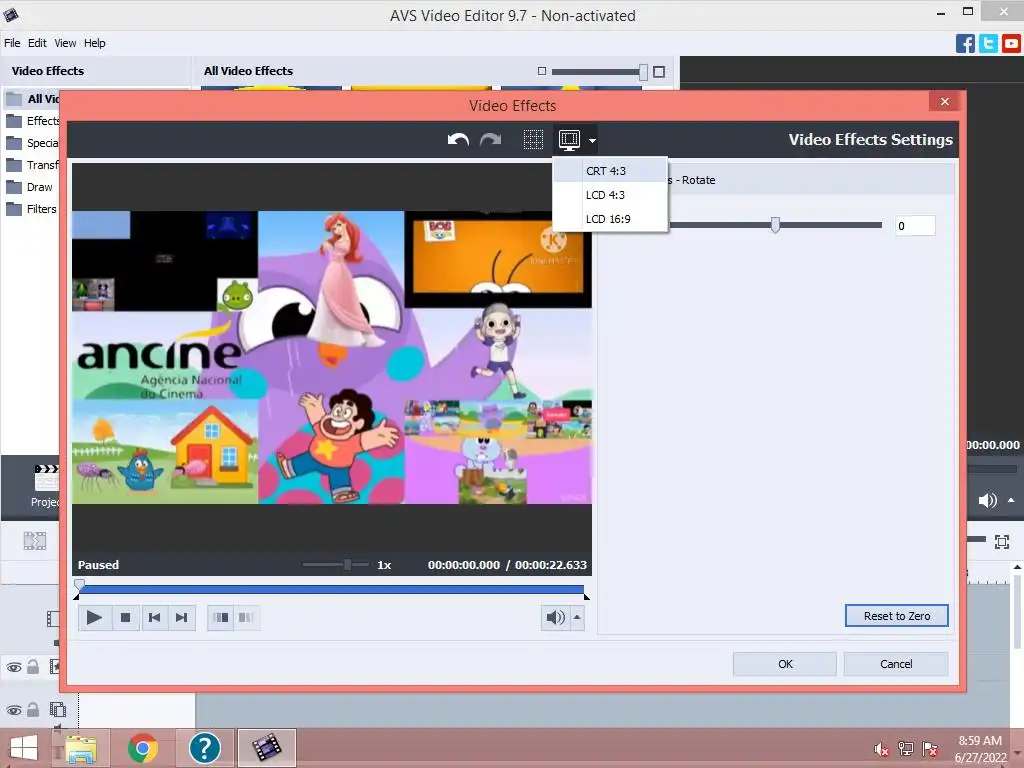Open the View menu

click(x=65, y=43)
